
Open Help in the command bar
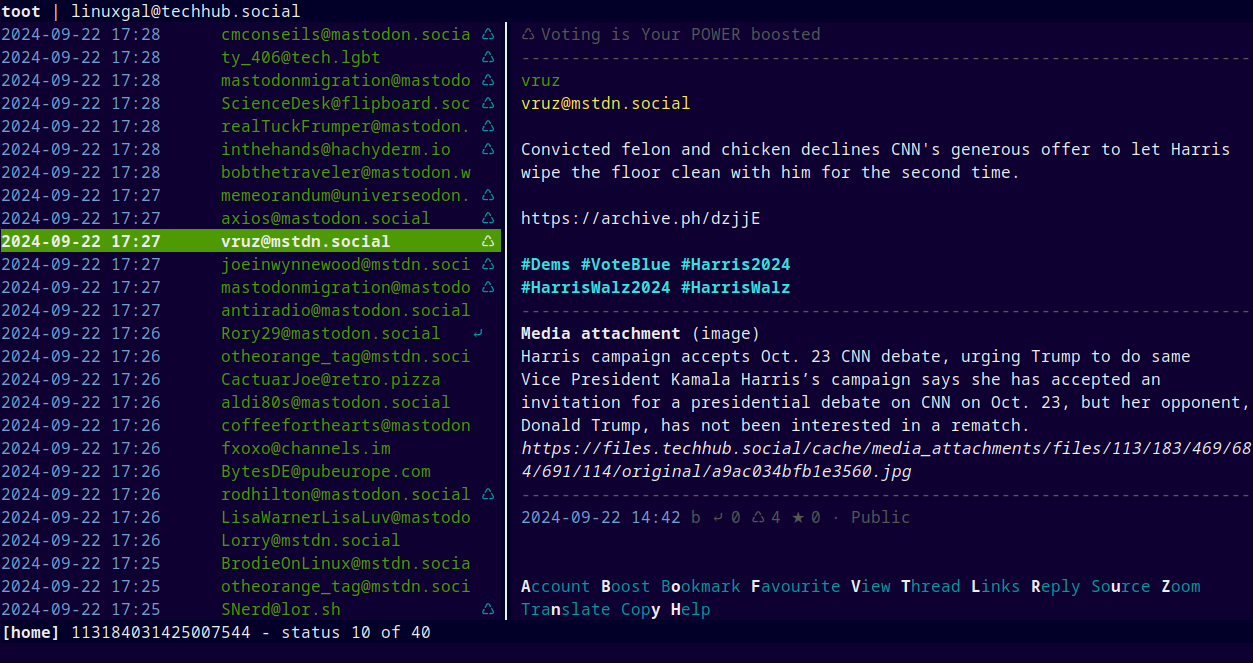point(690,609)
